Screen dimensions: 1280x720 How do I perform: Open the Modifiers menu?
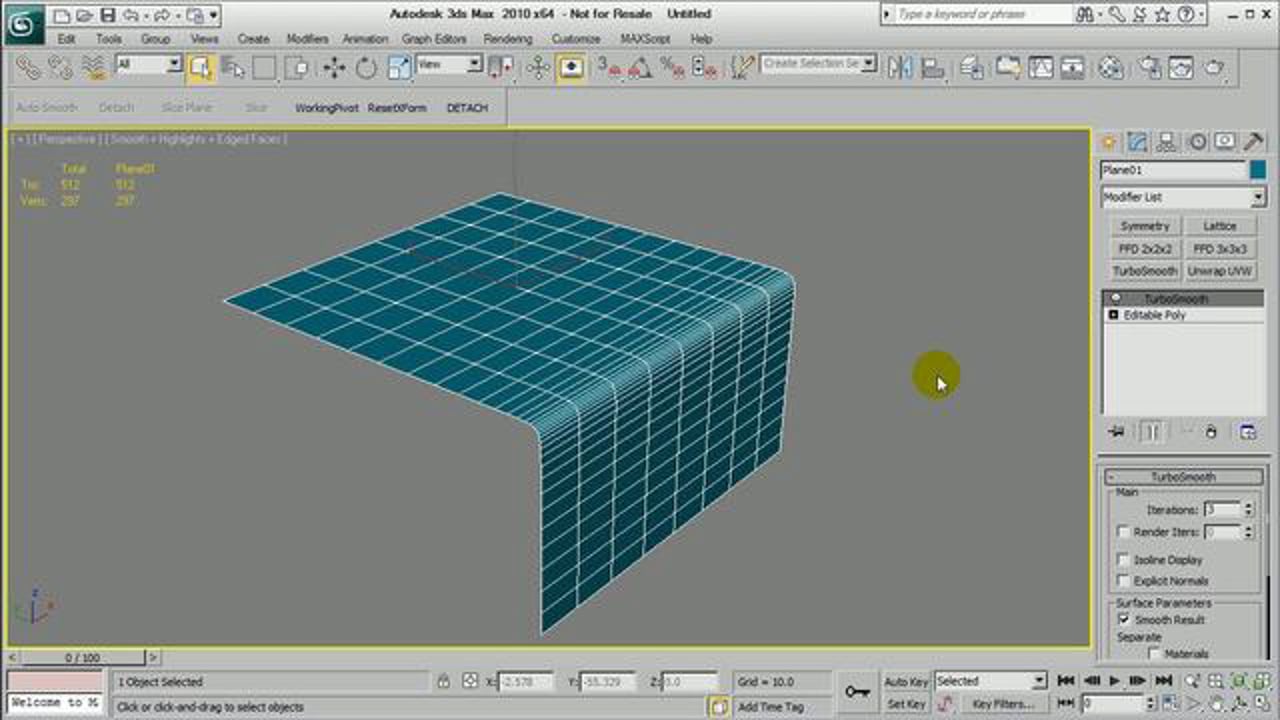point(307,39)
